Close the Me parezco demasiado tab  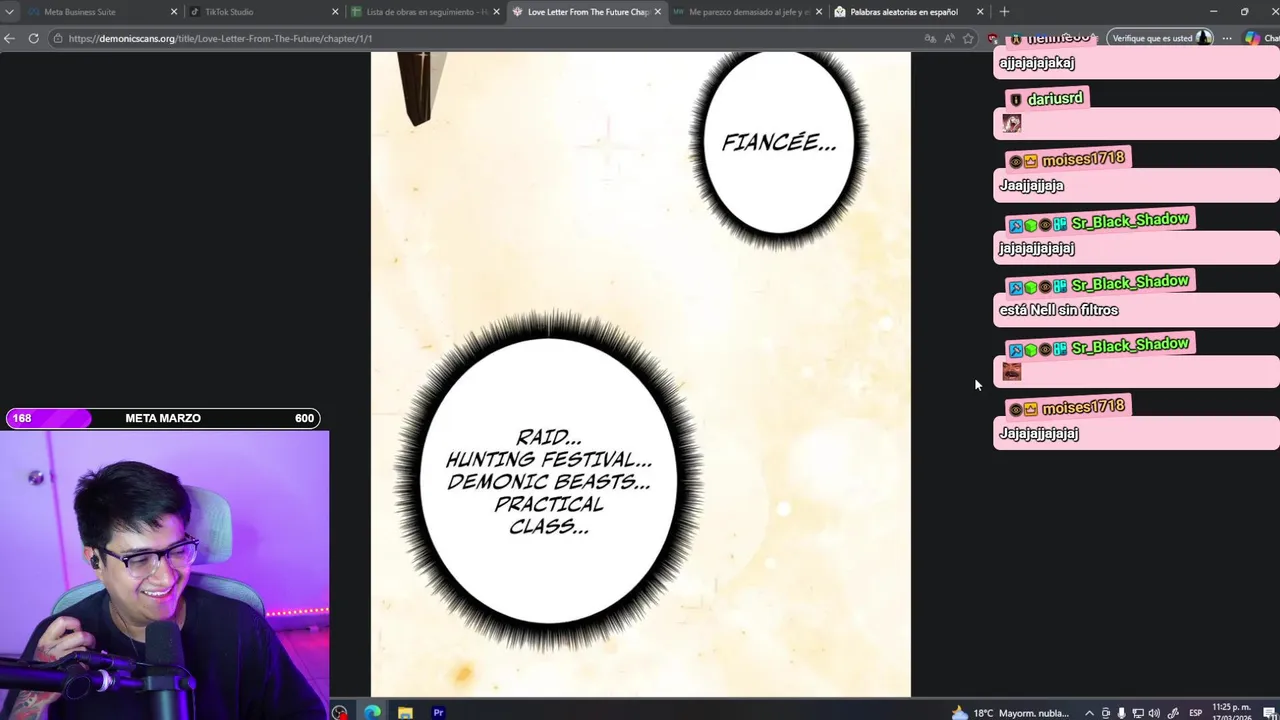pyautogui.click(x=819, y=12)
